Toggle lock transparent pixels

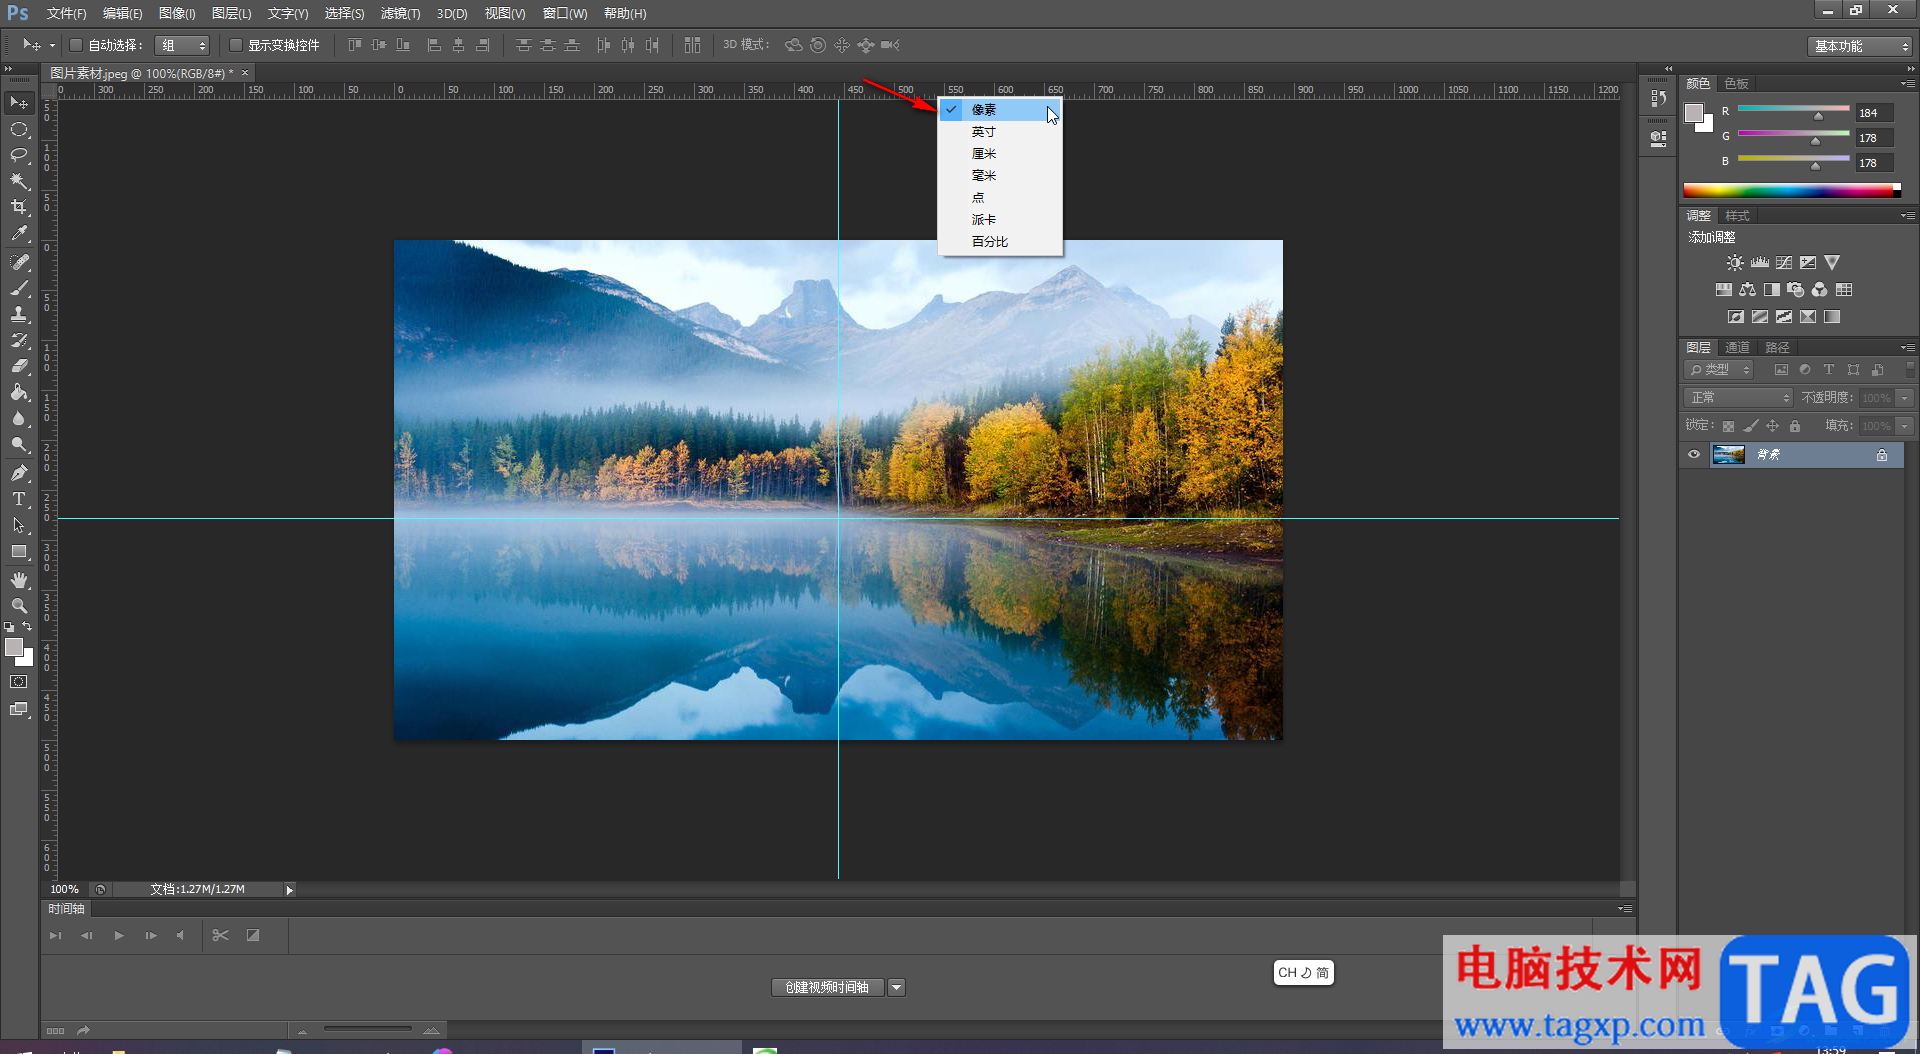tap(1728, 426)
